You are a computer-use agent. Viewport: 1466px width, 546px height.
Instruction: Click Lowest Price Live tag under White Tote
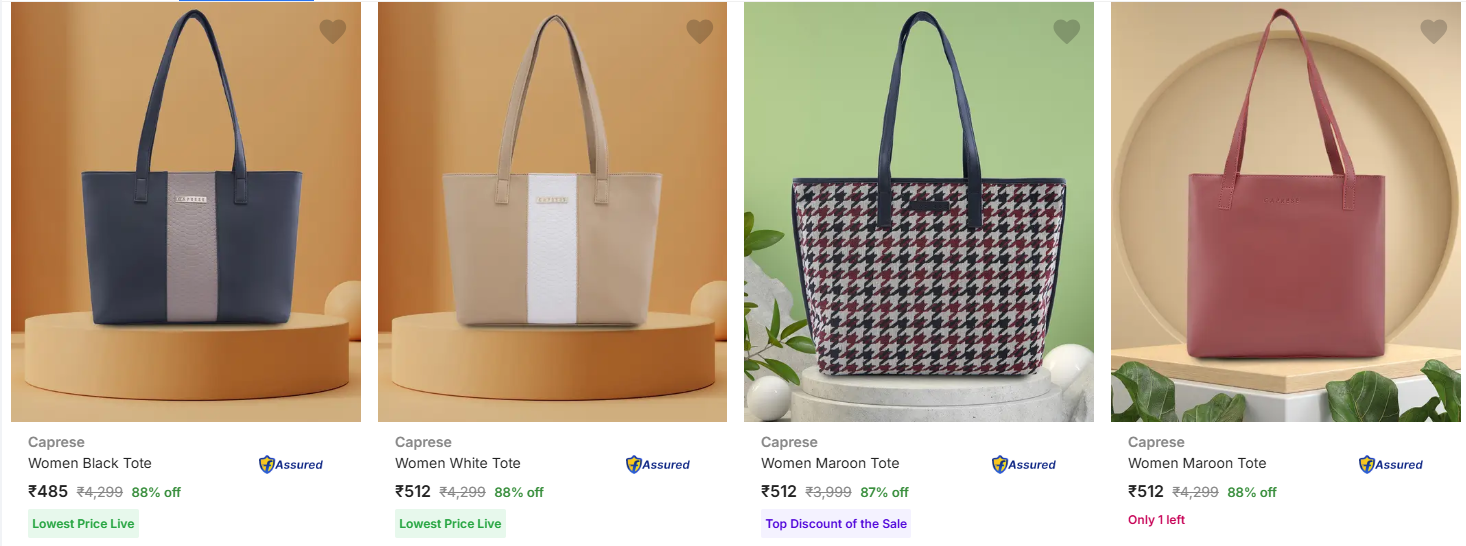[450, 524]
